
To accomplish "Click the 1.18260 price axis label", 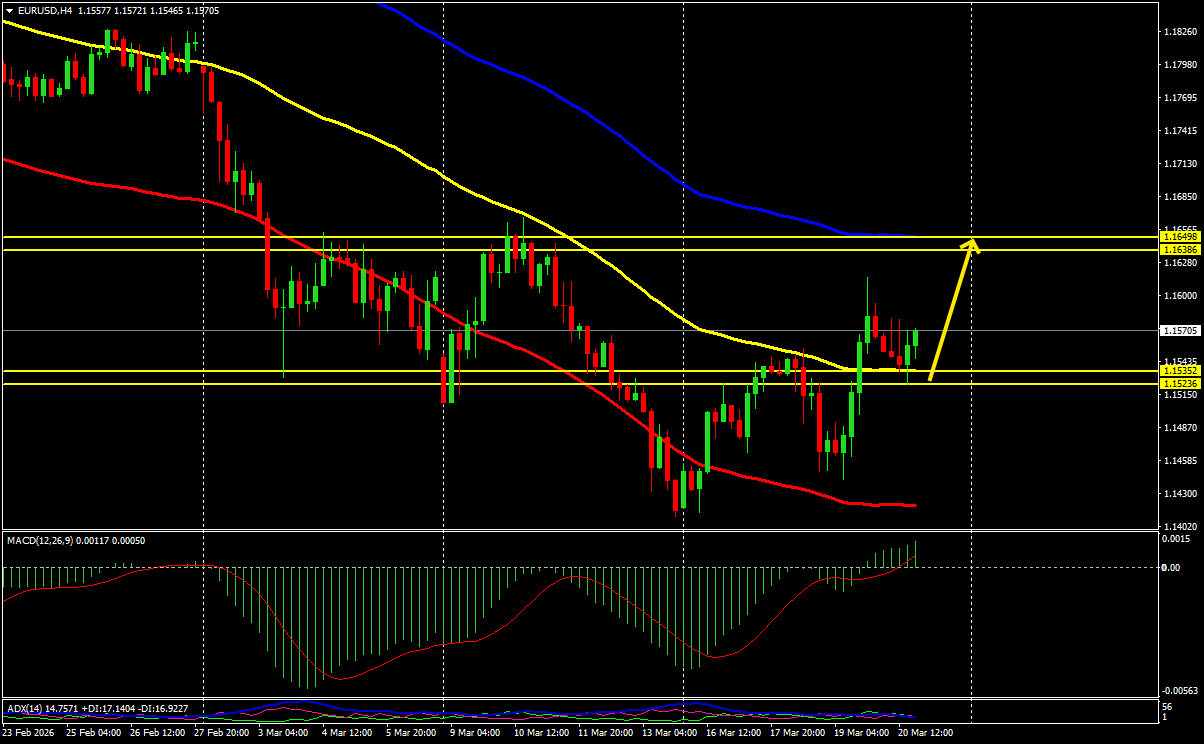I will click(x=1181, y=32).
